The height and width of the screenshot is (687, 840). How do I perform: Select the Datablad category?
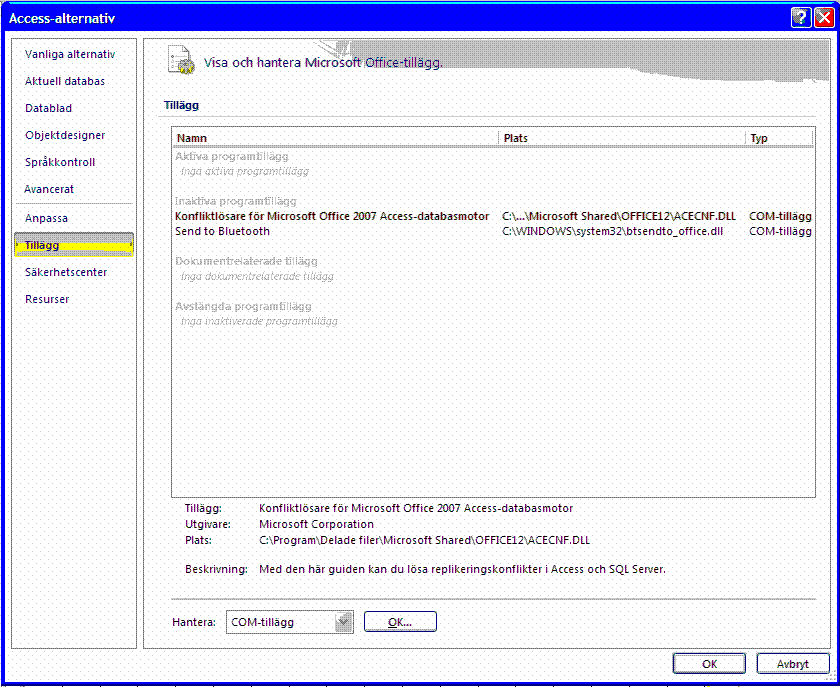pyautogui.click(x=48, y=108)
